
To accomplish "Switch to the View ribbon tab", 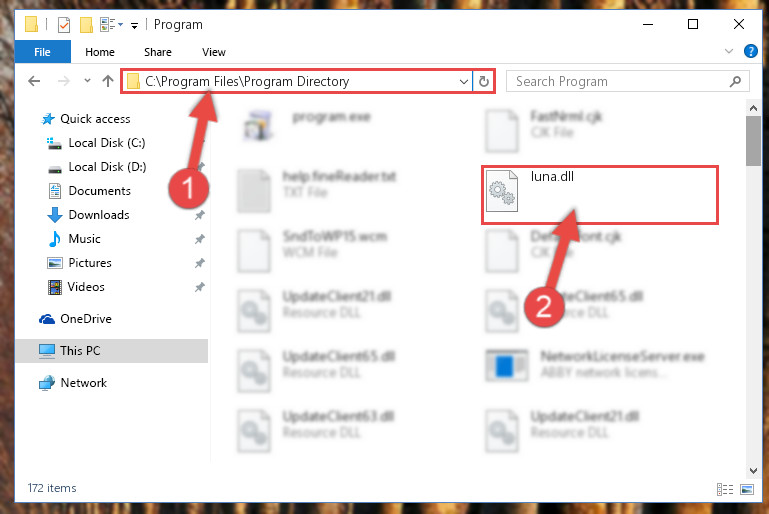I will click(x=214, y=52).
